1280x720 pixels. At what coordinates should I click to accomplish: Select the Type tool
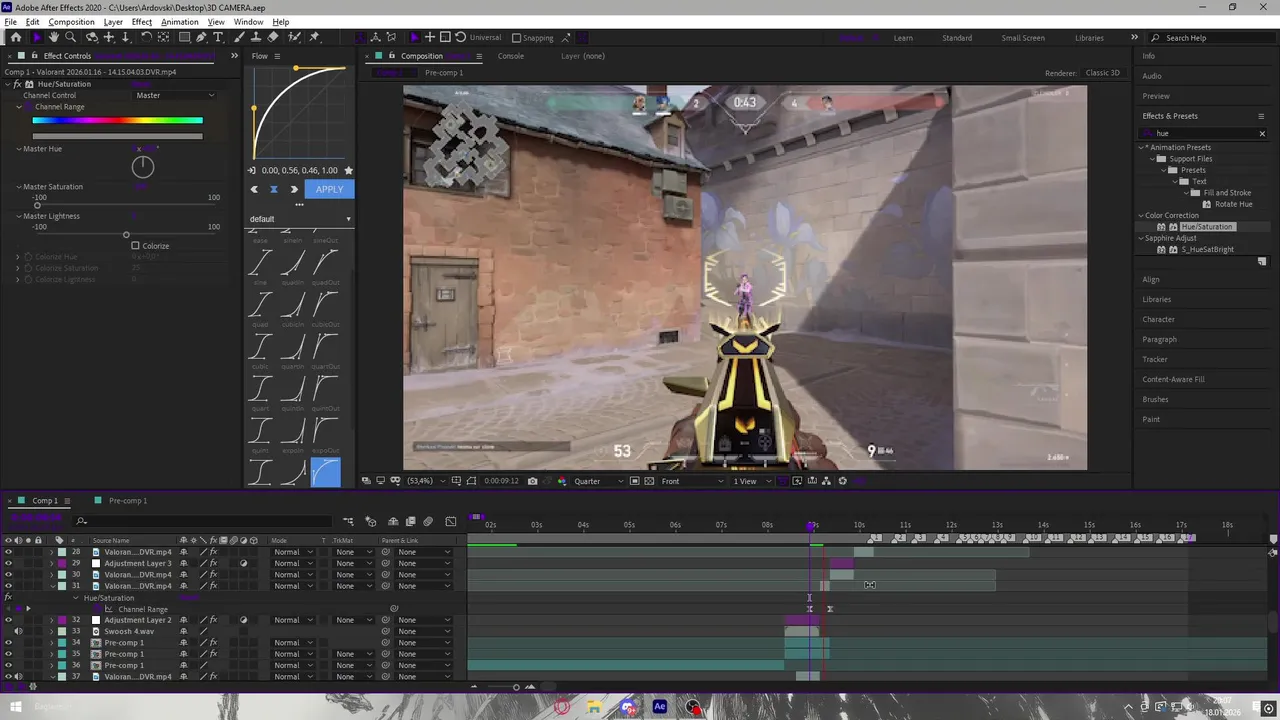click(218, 38)
